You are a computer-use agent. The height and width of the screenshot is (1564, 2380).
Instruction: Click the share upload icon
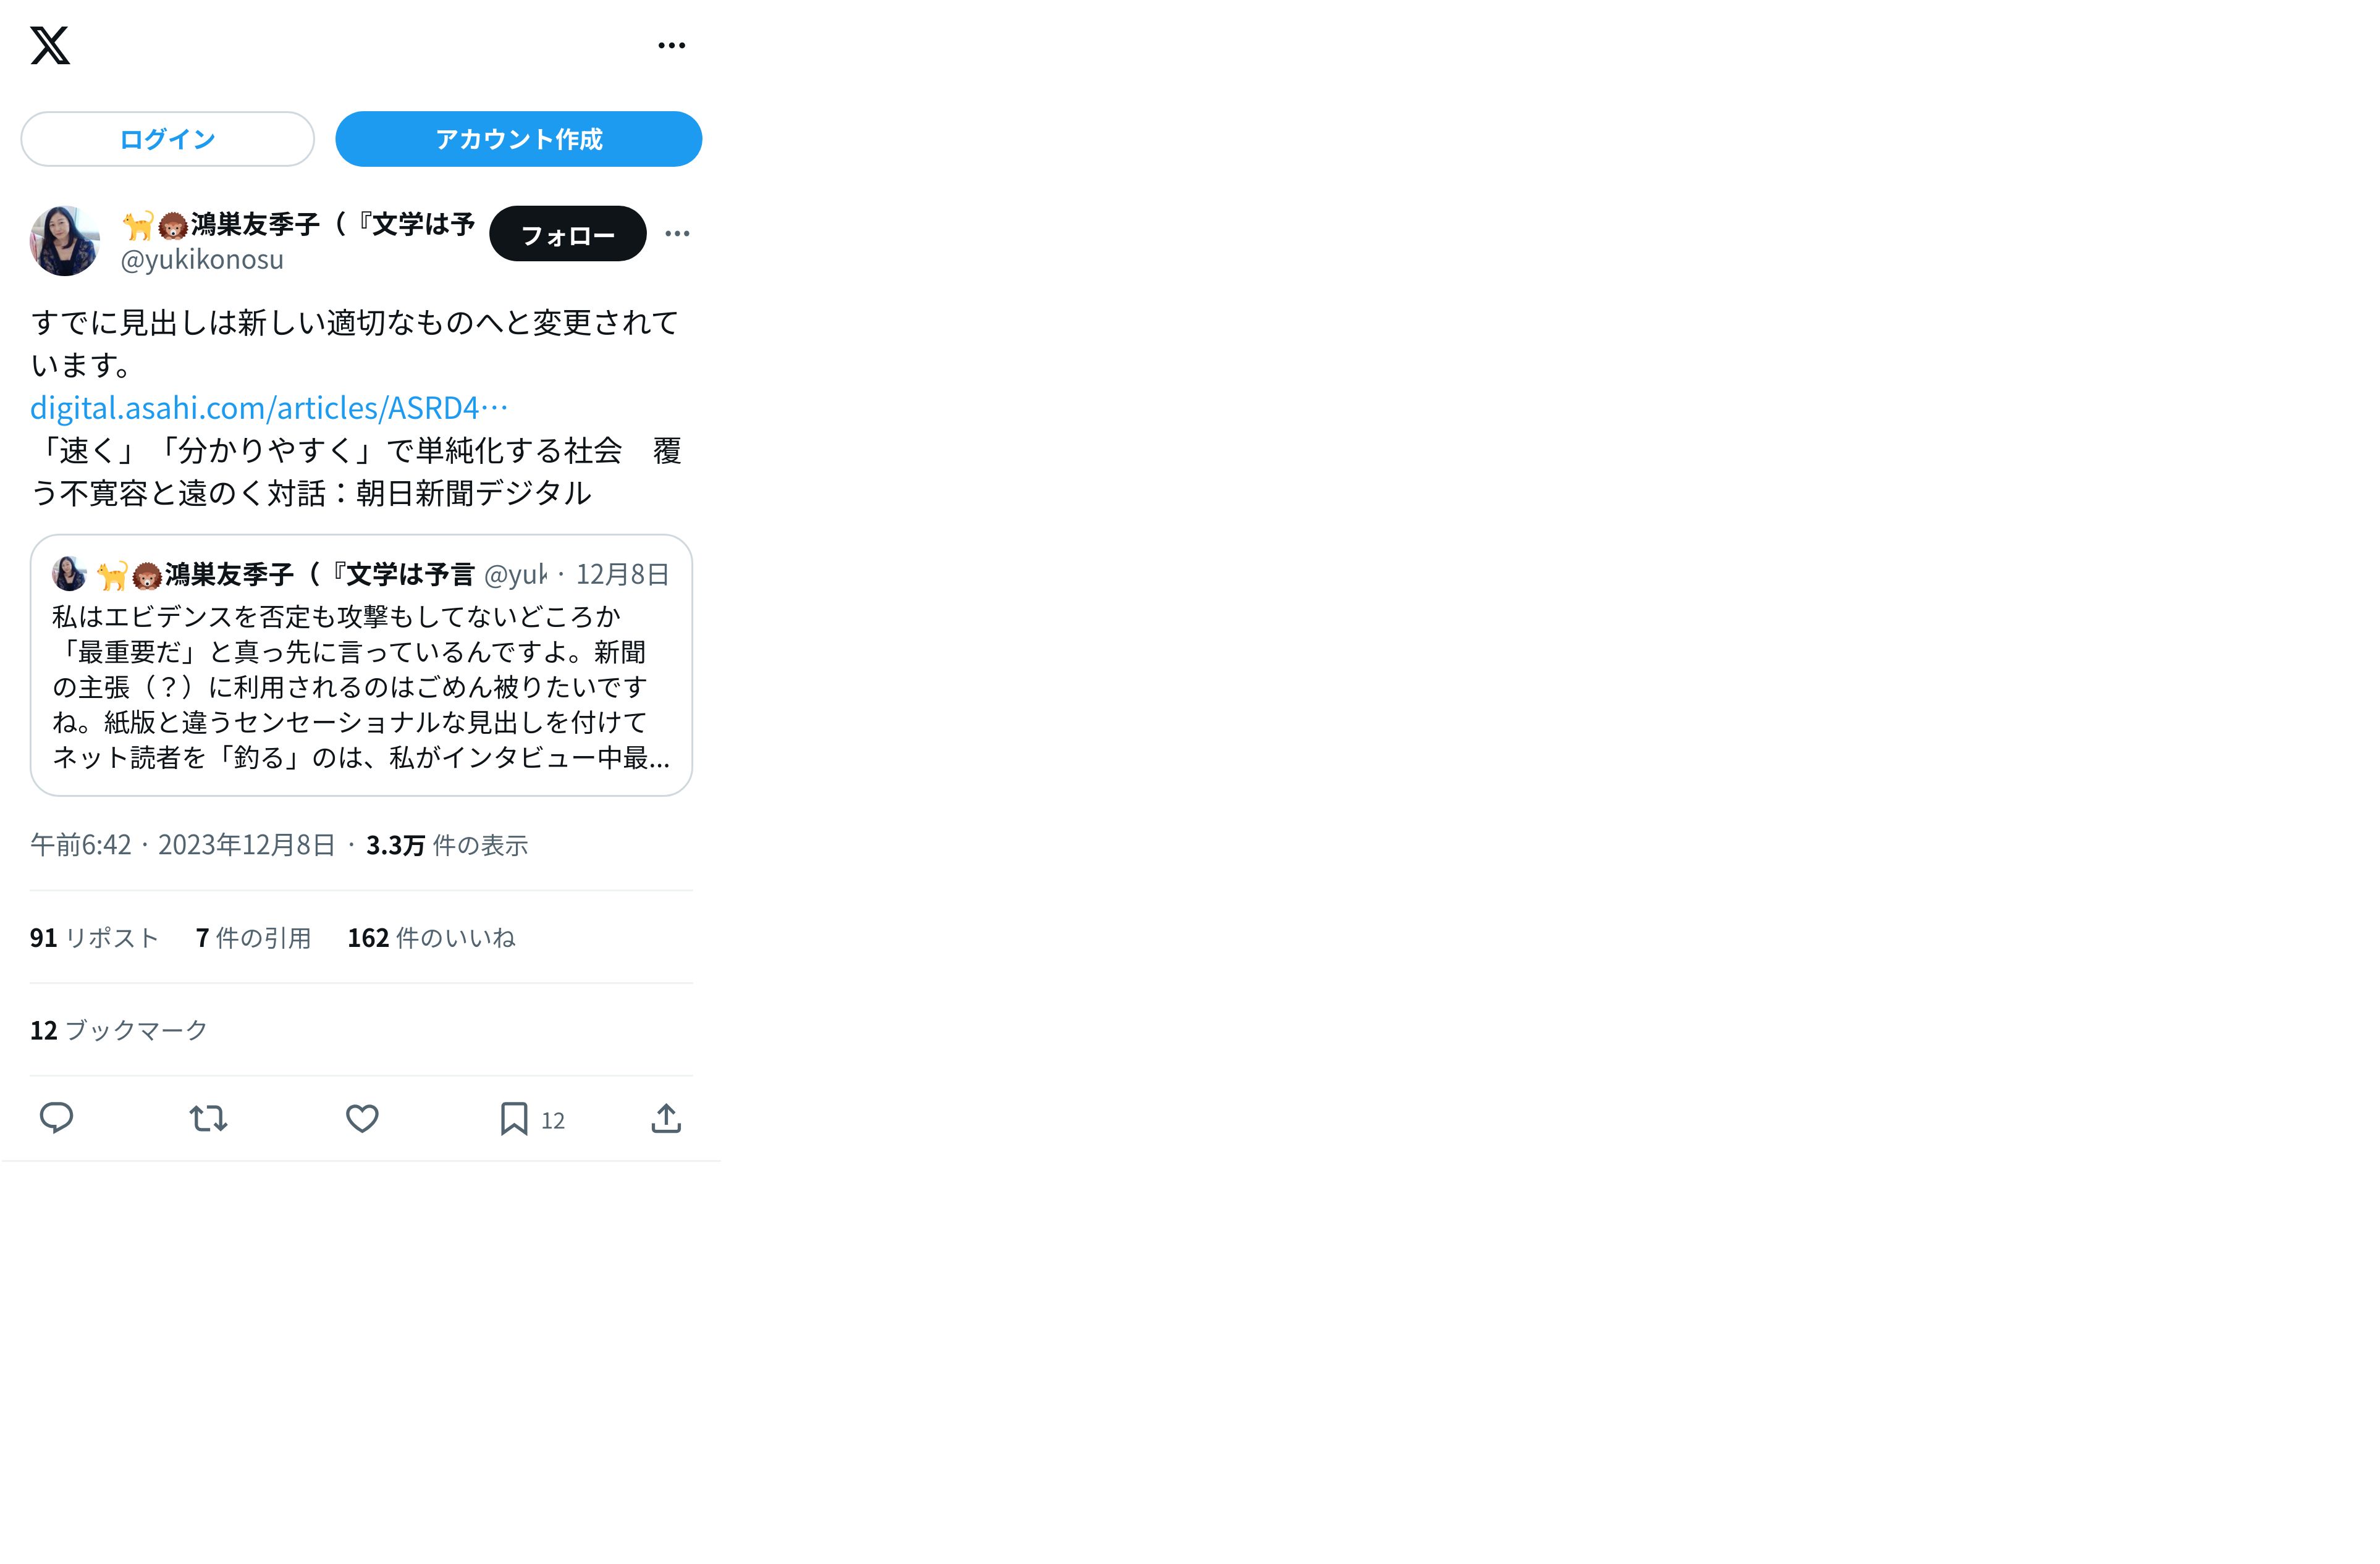[666, 1118]
